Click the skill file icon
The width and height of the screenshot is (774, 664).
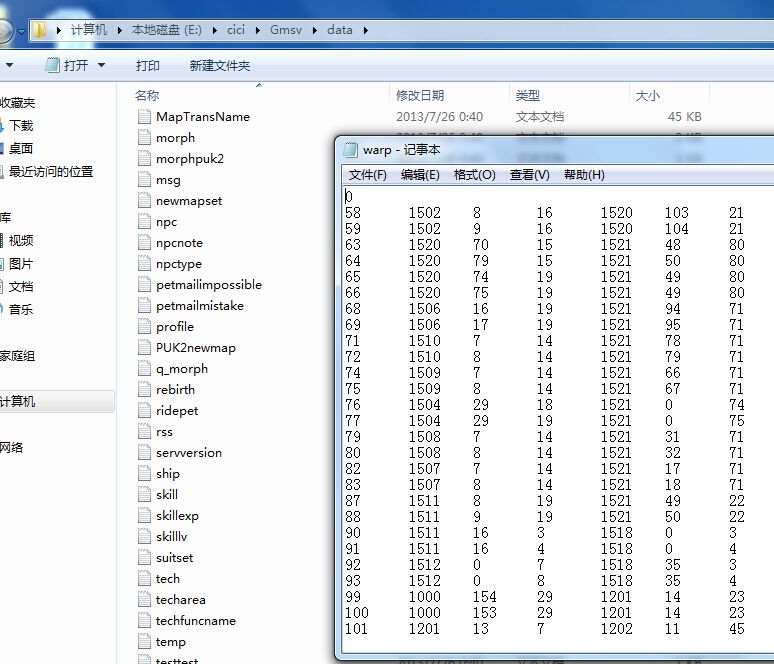pyautogui.click(x=144, y=495)
